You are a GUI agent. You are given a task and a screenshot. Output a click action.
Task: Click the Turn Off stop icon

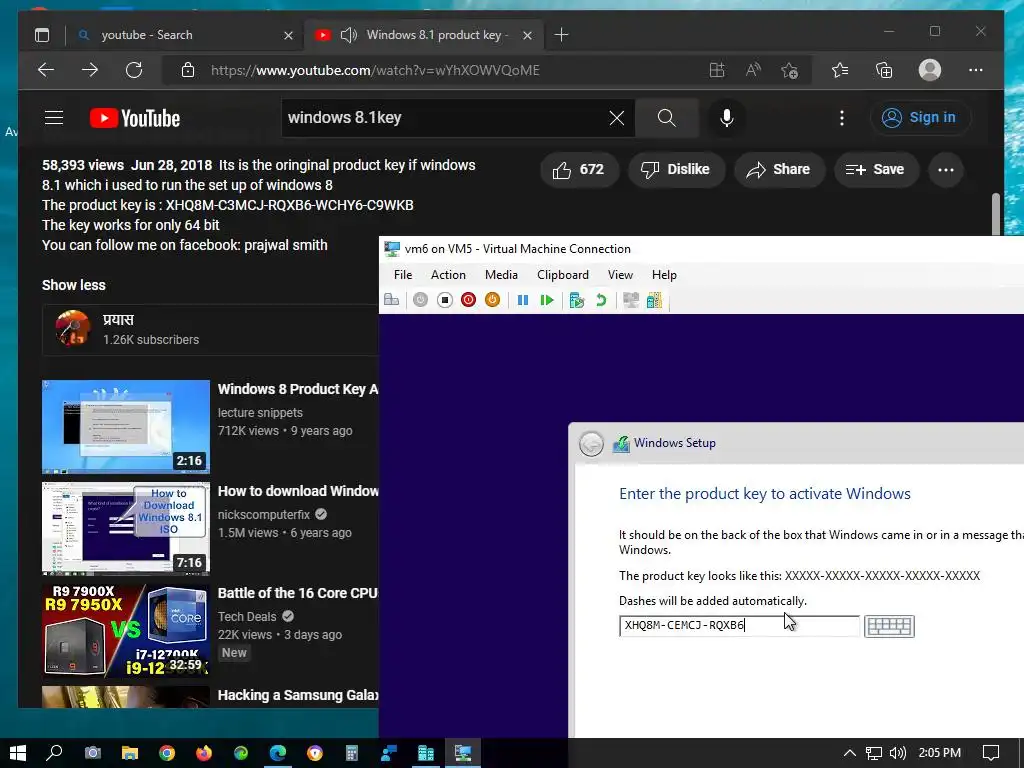coord(445,300)
